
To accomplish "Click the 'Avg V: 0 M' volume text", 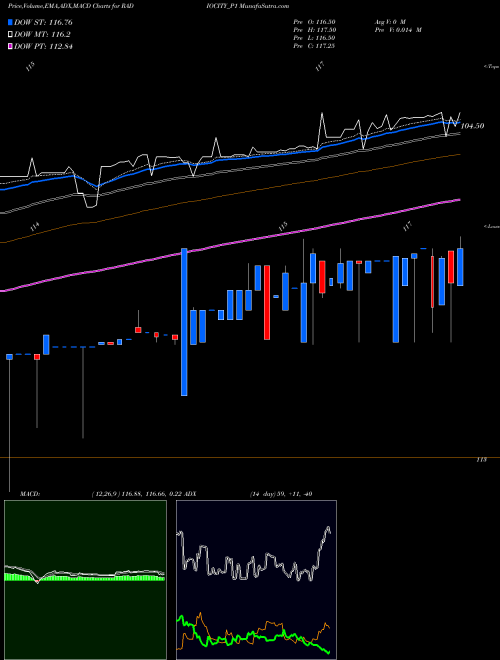I will pos(389,21).
